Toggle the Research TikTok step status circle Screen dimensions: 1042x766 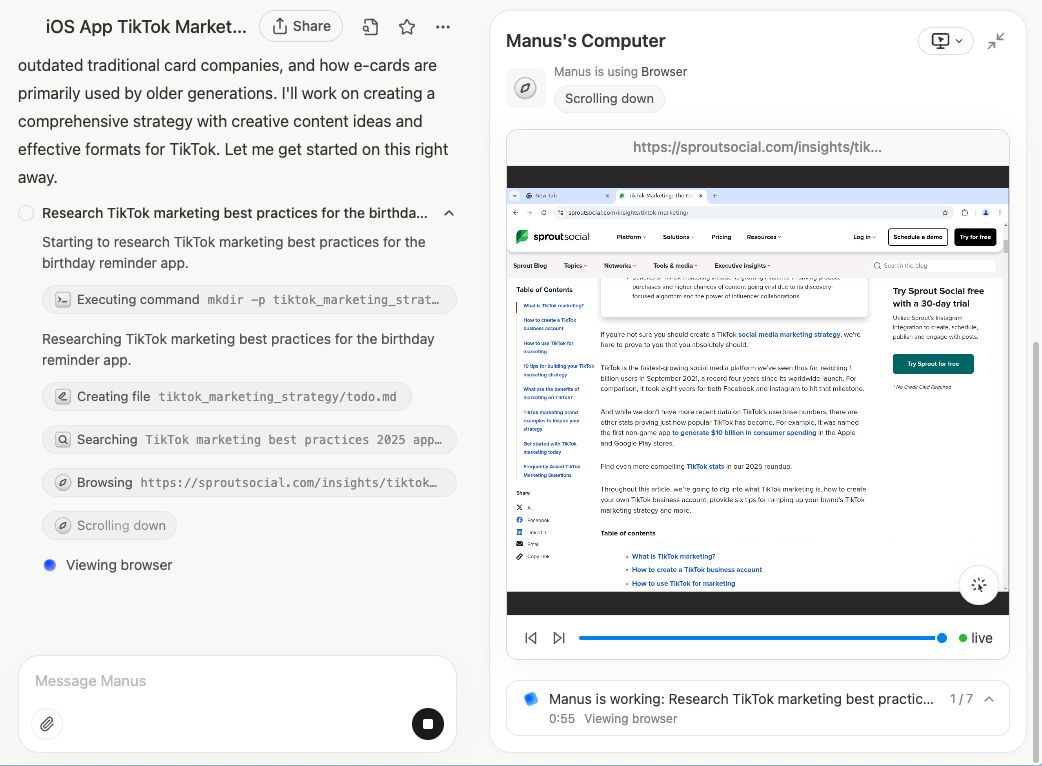point(26,213)
